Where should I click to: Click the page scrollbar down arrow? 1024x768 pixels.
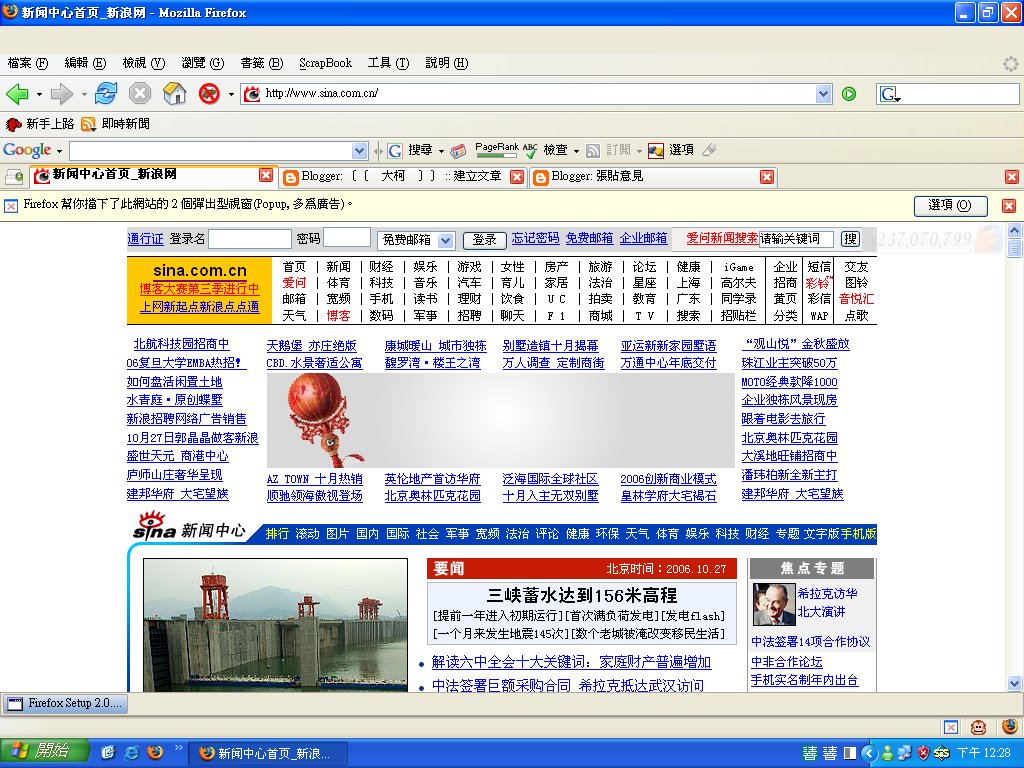(1014, 684)
